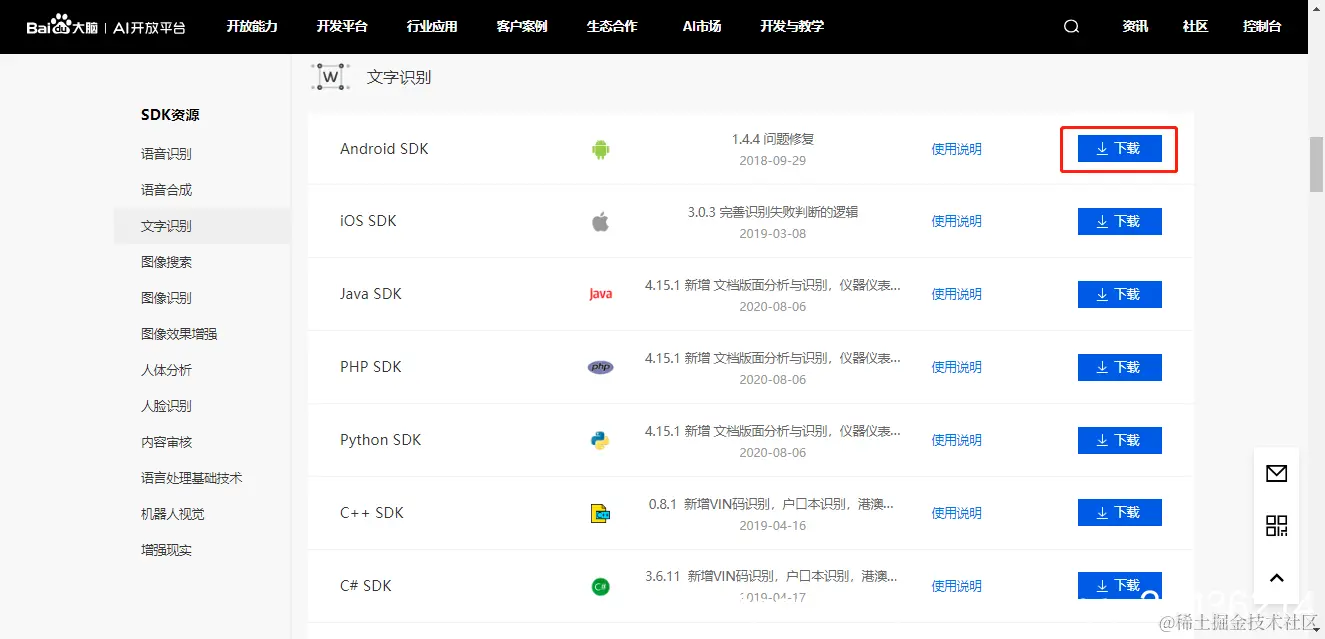The height and width of the screenshot is (639, 1325).
Task: Open the envelope feedback icon
Action: coord(1276,474)
